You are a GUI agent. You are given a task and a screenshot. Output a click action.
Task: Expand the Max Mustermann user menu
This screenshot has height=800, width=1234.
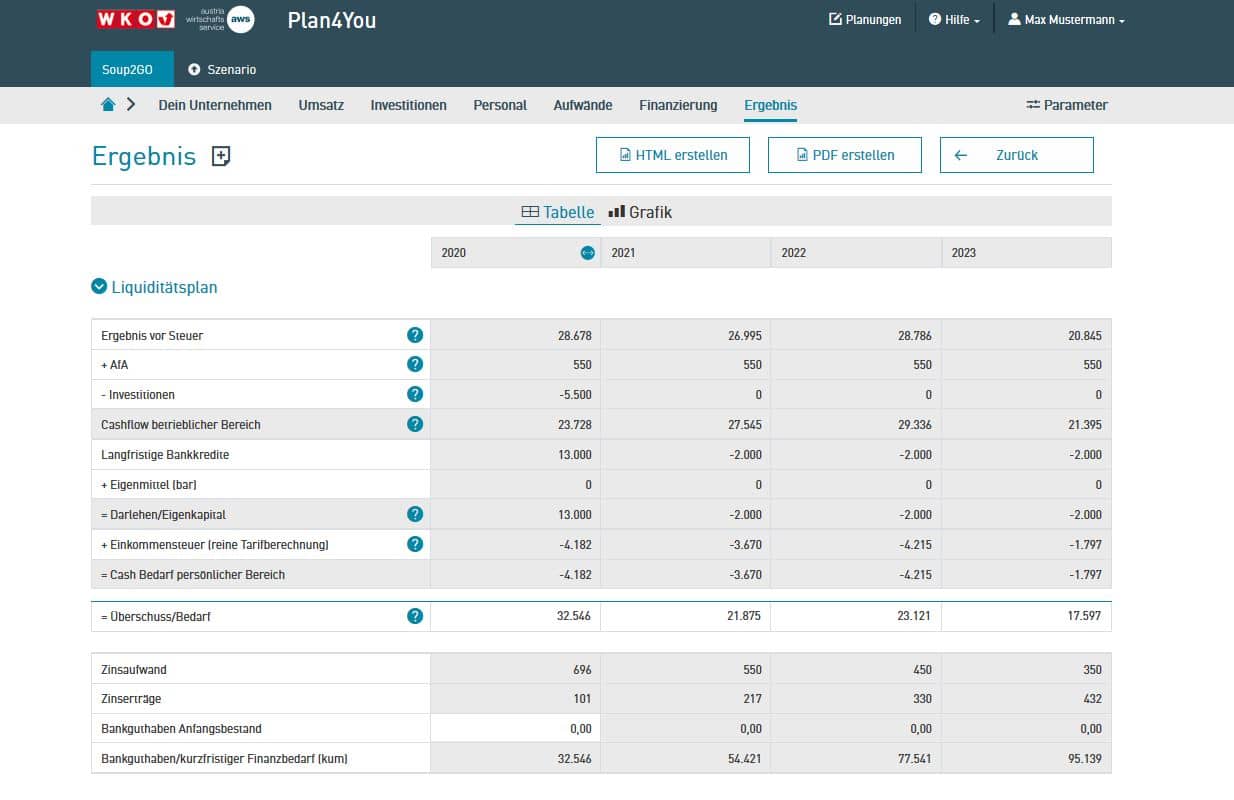1066,20
